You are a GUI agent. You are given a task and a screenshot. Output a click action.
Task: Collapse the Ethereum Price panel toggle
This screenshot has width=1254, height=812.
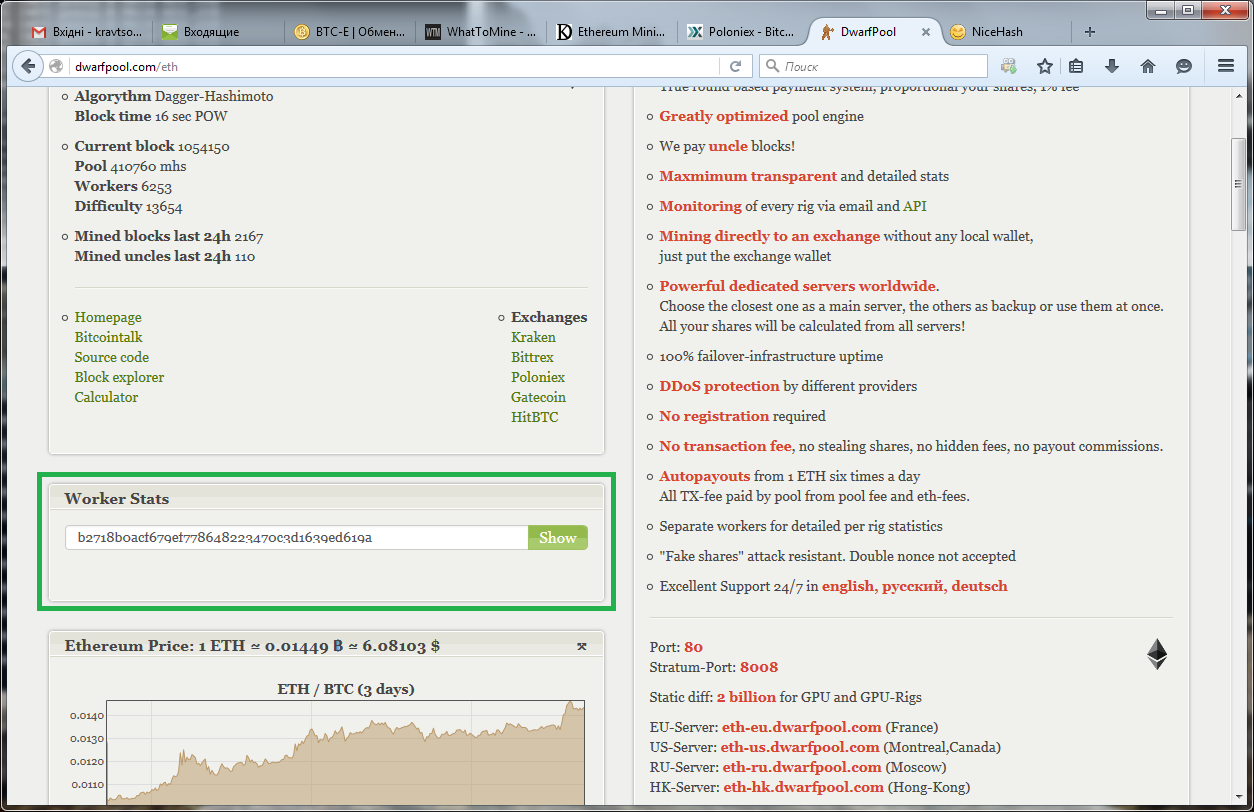pyautogui.click(x=582, y=646)
